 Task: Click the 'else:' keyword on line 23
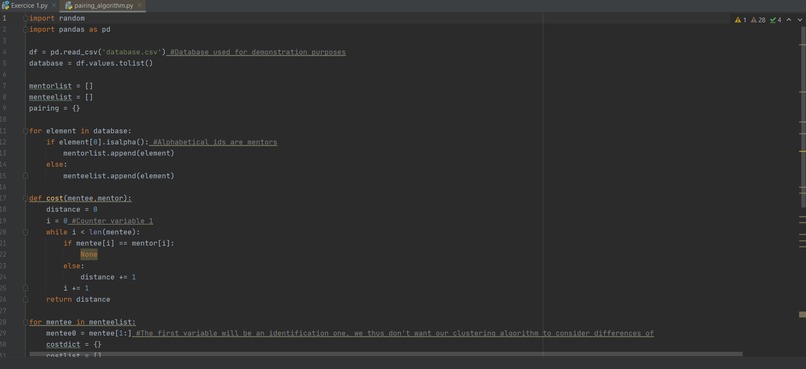pyautogui.click(x=74, y=266)
